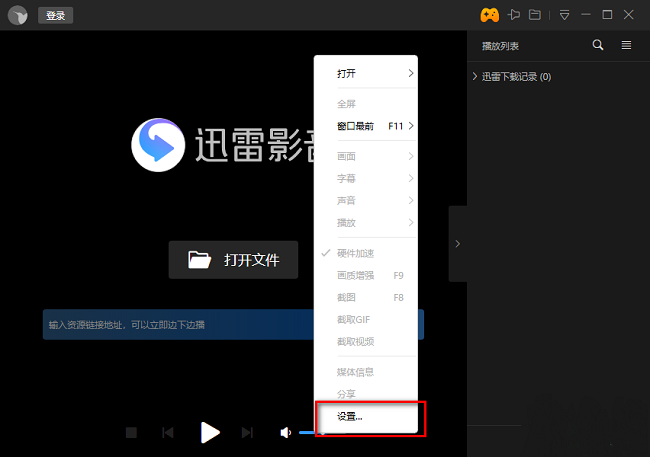This screenshot has height=457, width=650.
Task: Click the 打开文件 button
Action: click(x=235, y=260)
